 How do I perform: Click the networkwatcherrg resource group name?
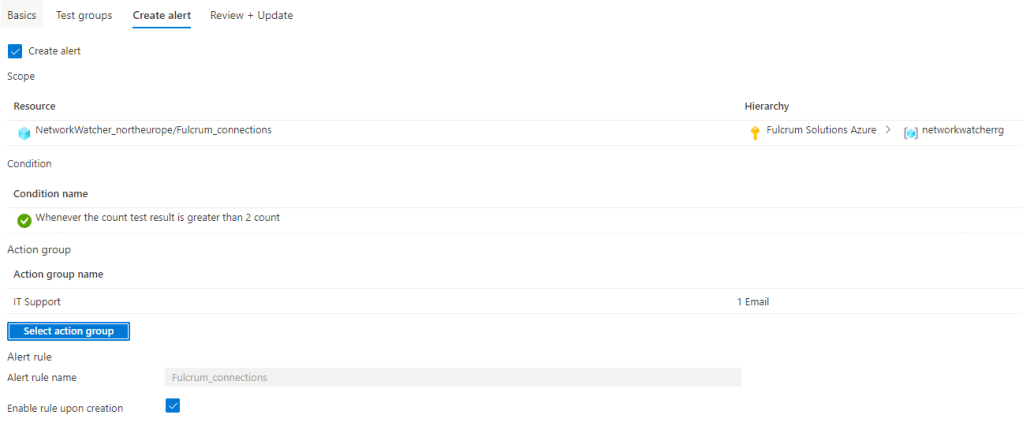[962, 131]
